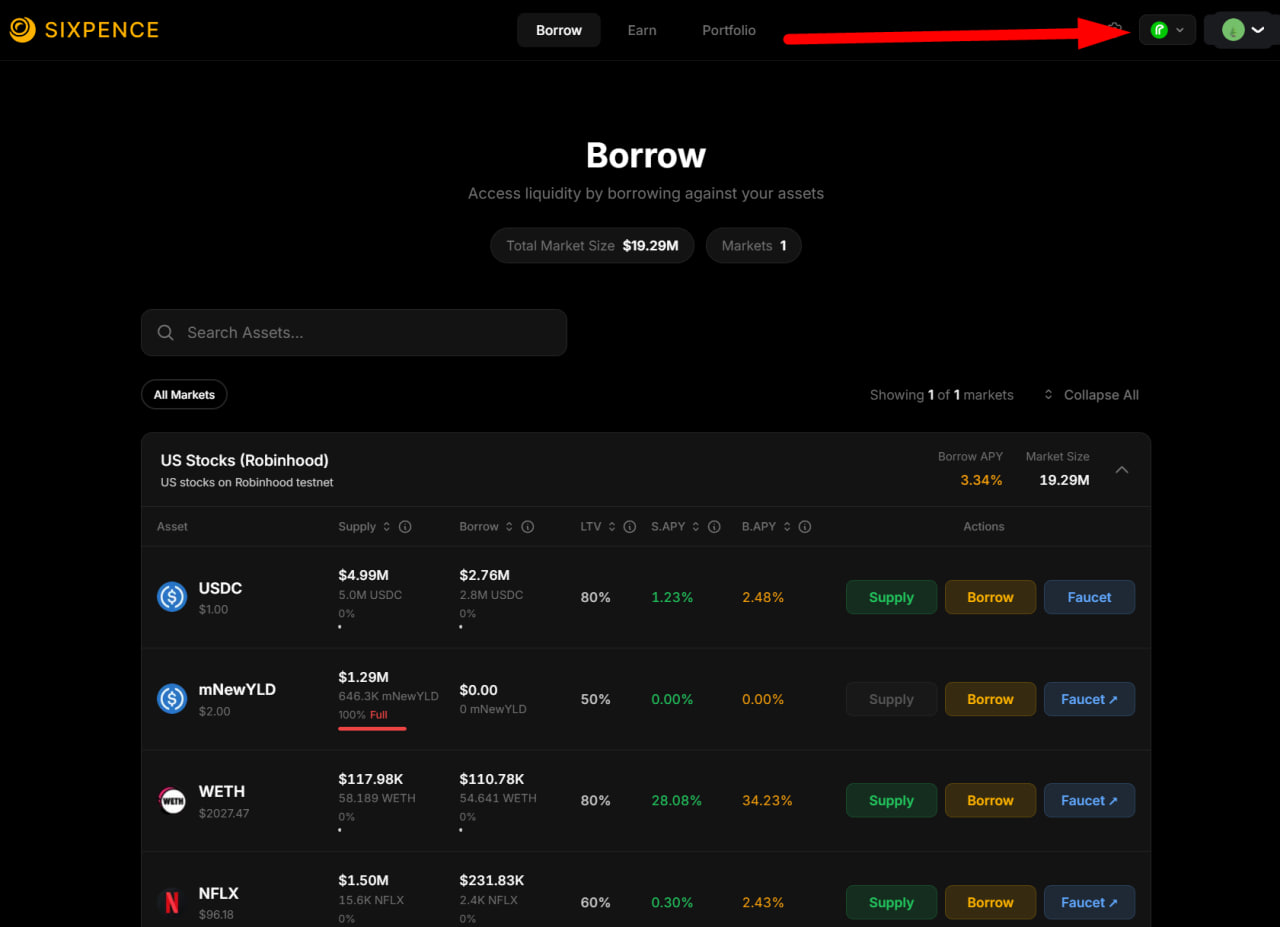1280x927 pixels.
Task: Click the 50% LTV value
Action: coord(595,699)
